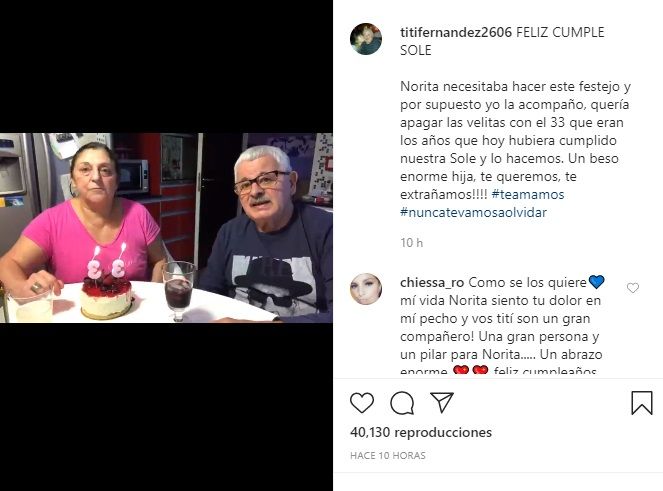This screenshot has height=491, width=663.
Task: Open the #nuncatevamosaolvidar hashtag
Action: point(474,212)
